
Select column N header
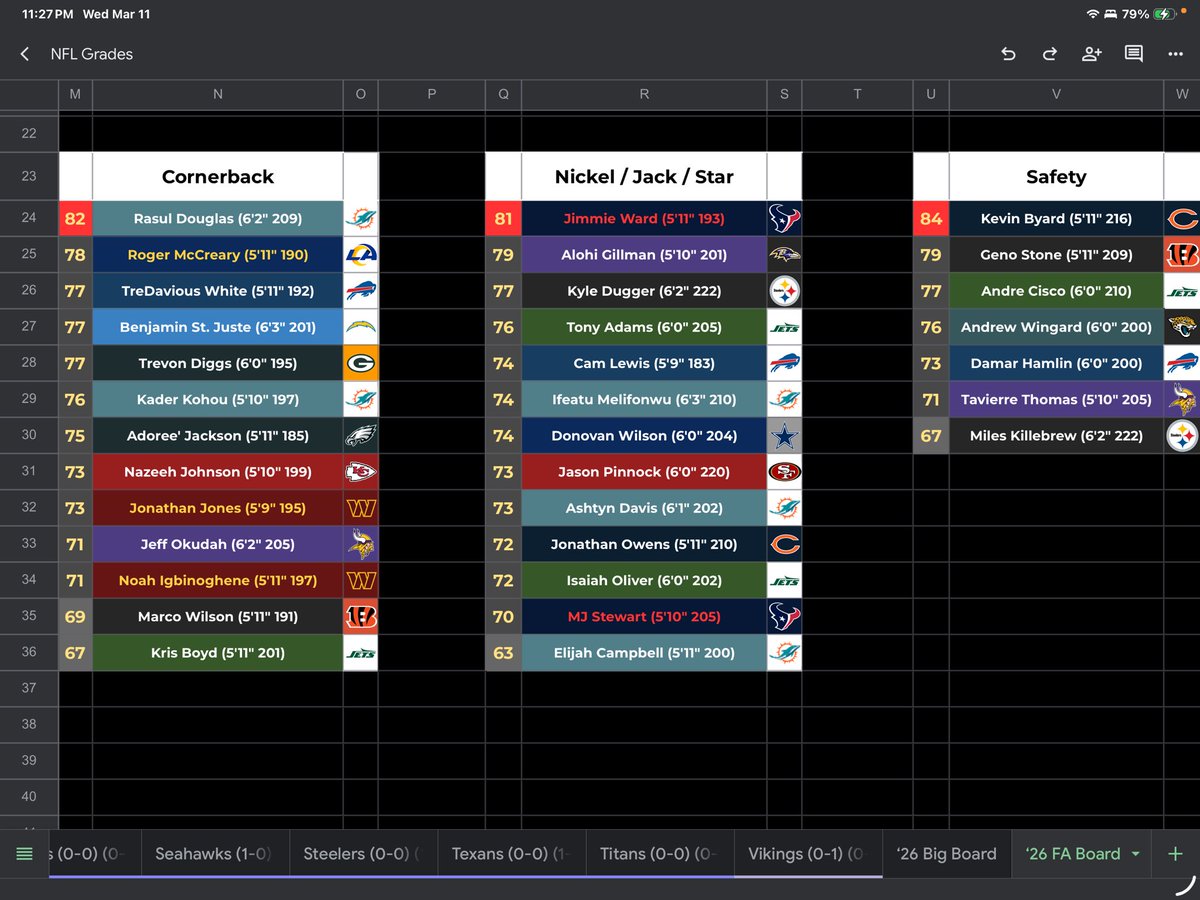[x=218, y=94]
